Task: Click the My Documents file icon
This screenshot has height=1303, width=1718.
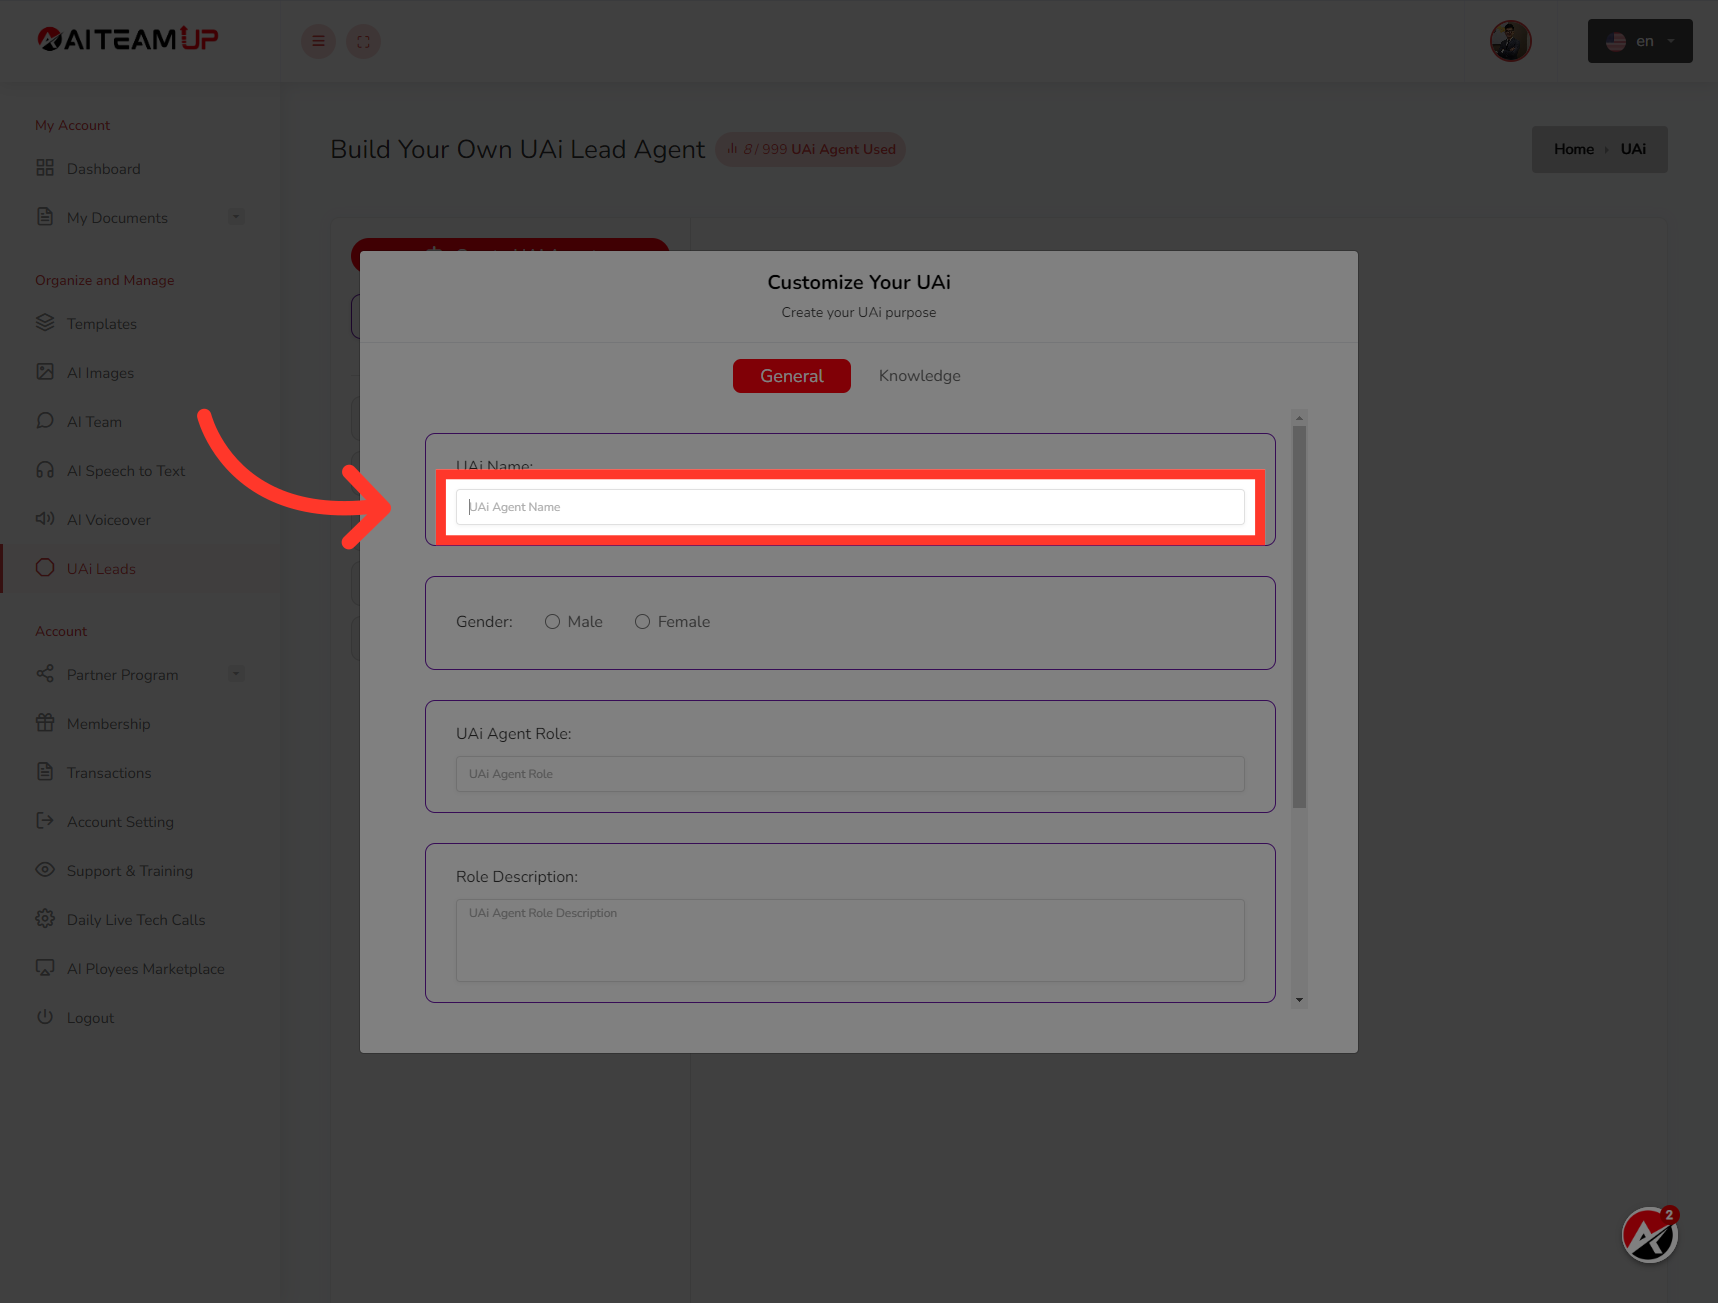Action: pyautogui.click(x=45, y=217)
